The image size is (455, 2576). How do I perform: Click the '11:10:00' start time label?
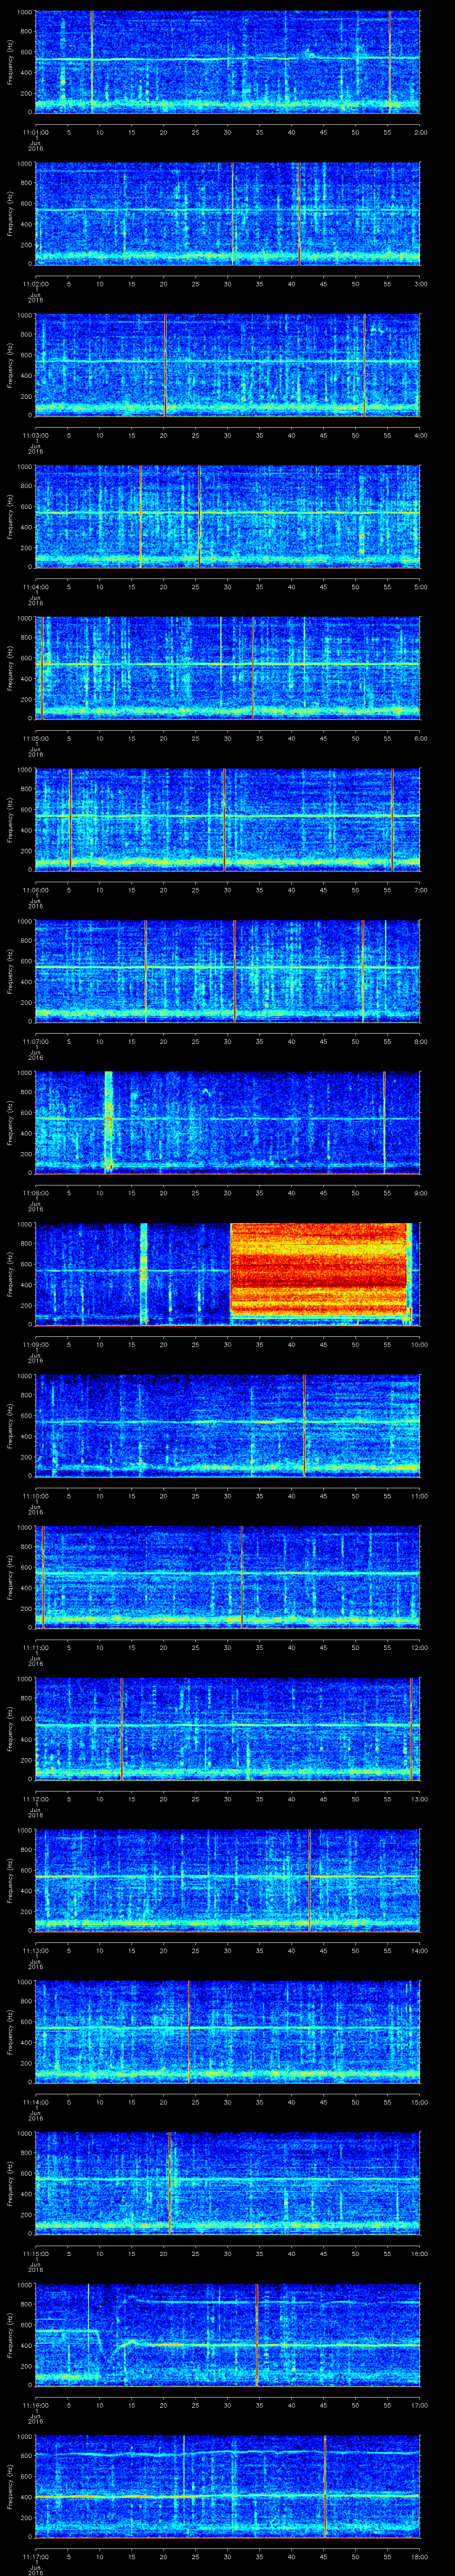point(35,1496)
